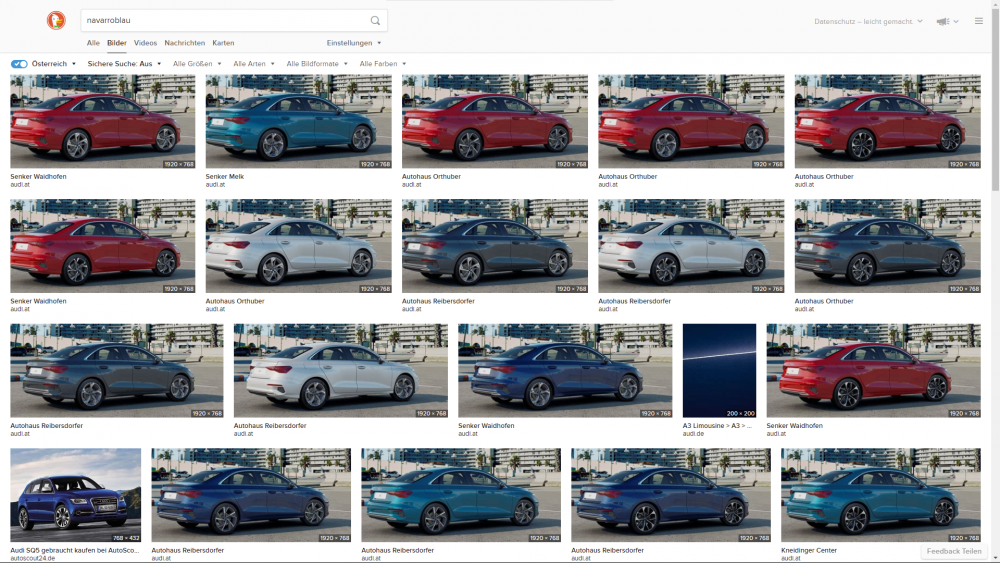Switch to the Karten tab

(223, 43)
